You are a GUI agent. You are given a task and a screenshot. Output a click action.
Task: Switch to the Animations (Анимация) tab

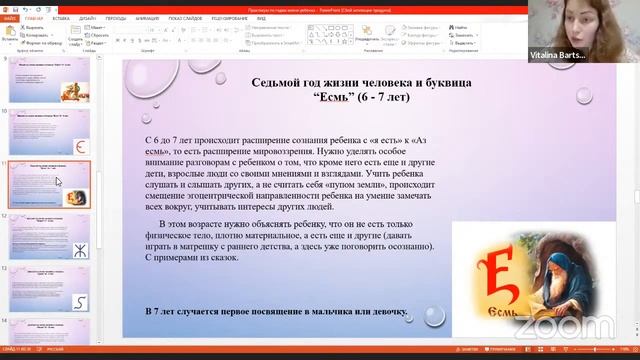(147, 18)
